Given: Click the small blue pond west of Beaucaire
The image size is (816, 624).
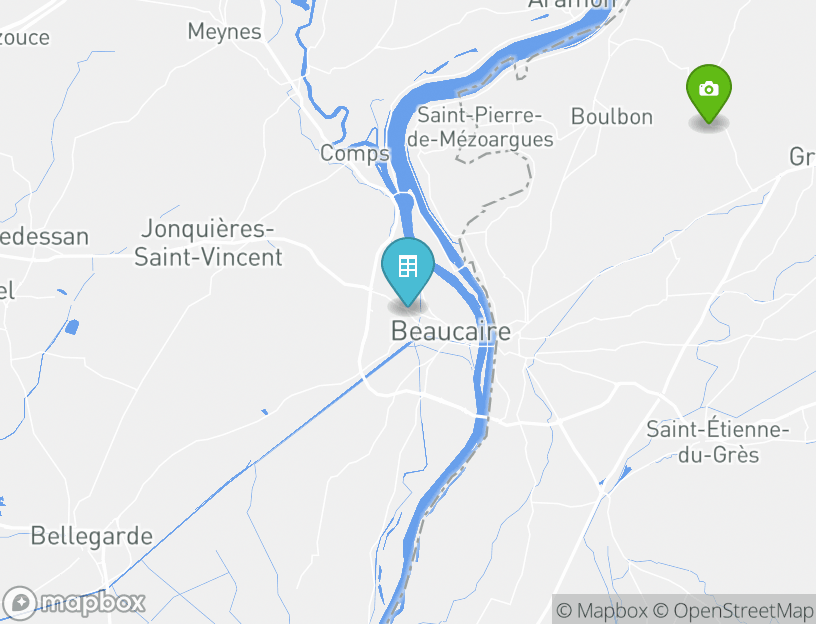Looking at the screenshot, I should coord(72,327).
